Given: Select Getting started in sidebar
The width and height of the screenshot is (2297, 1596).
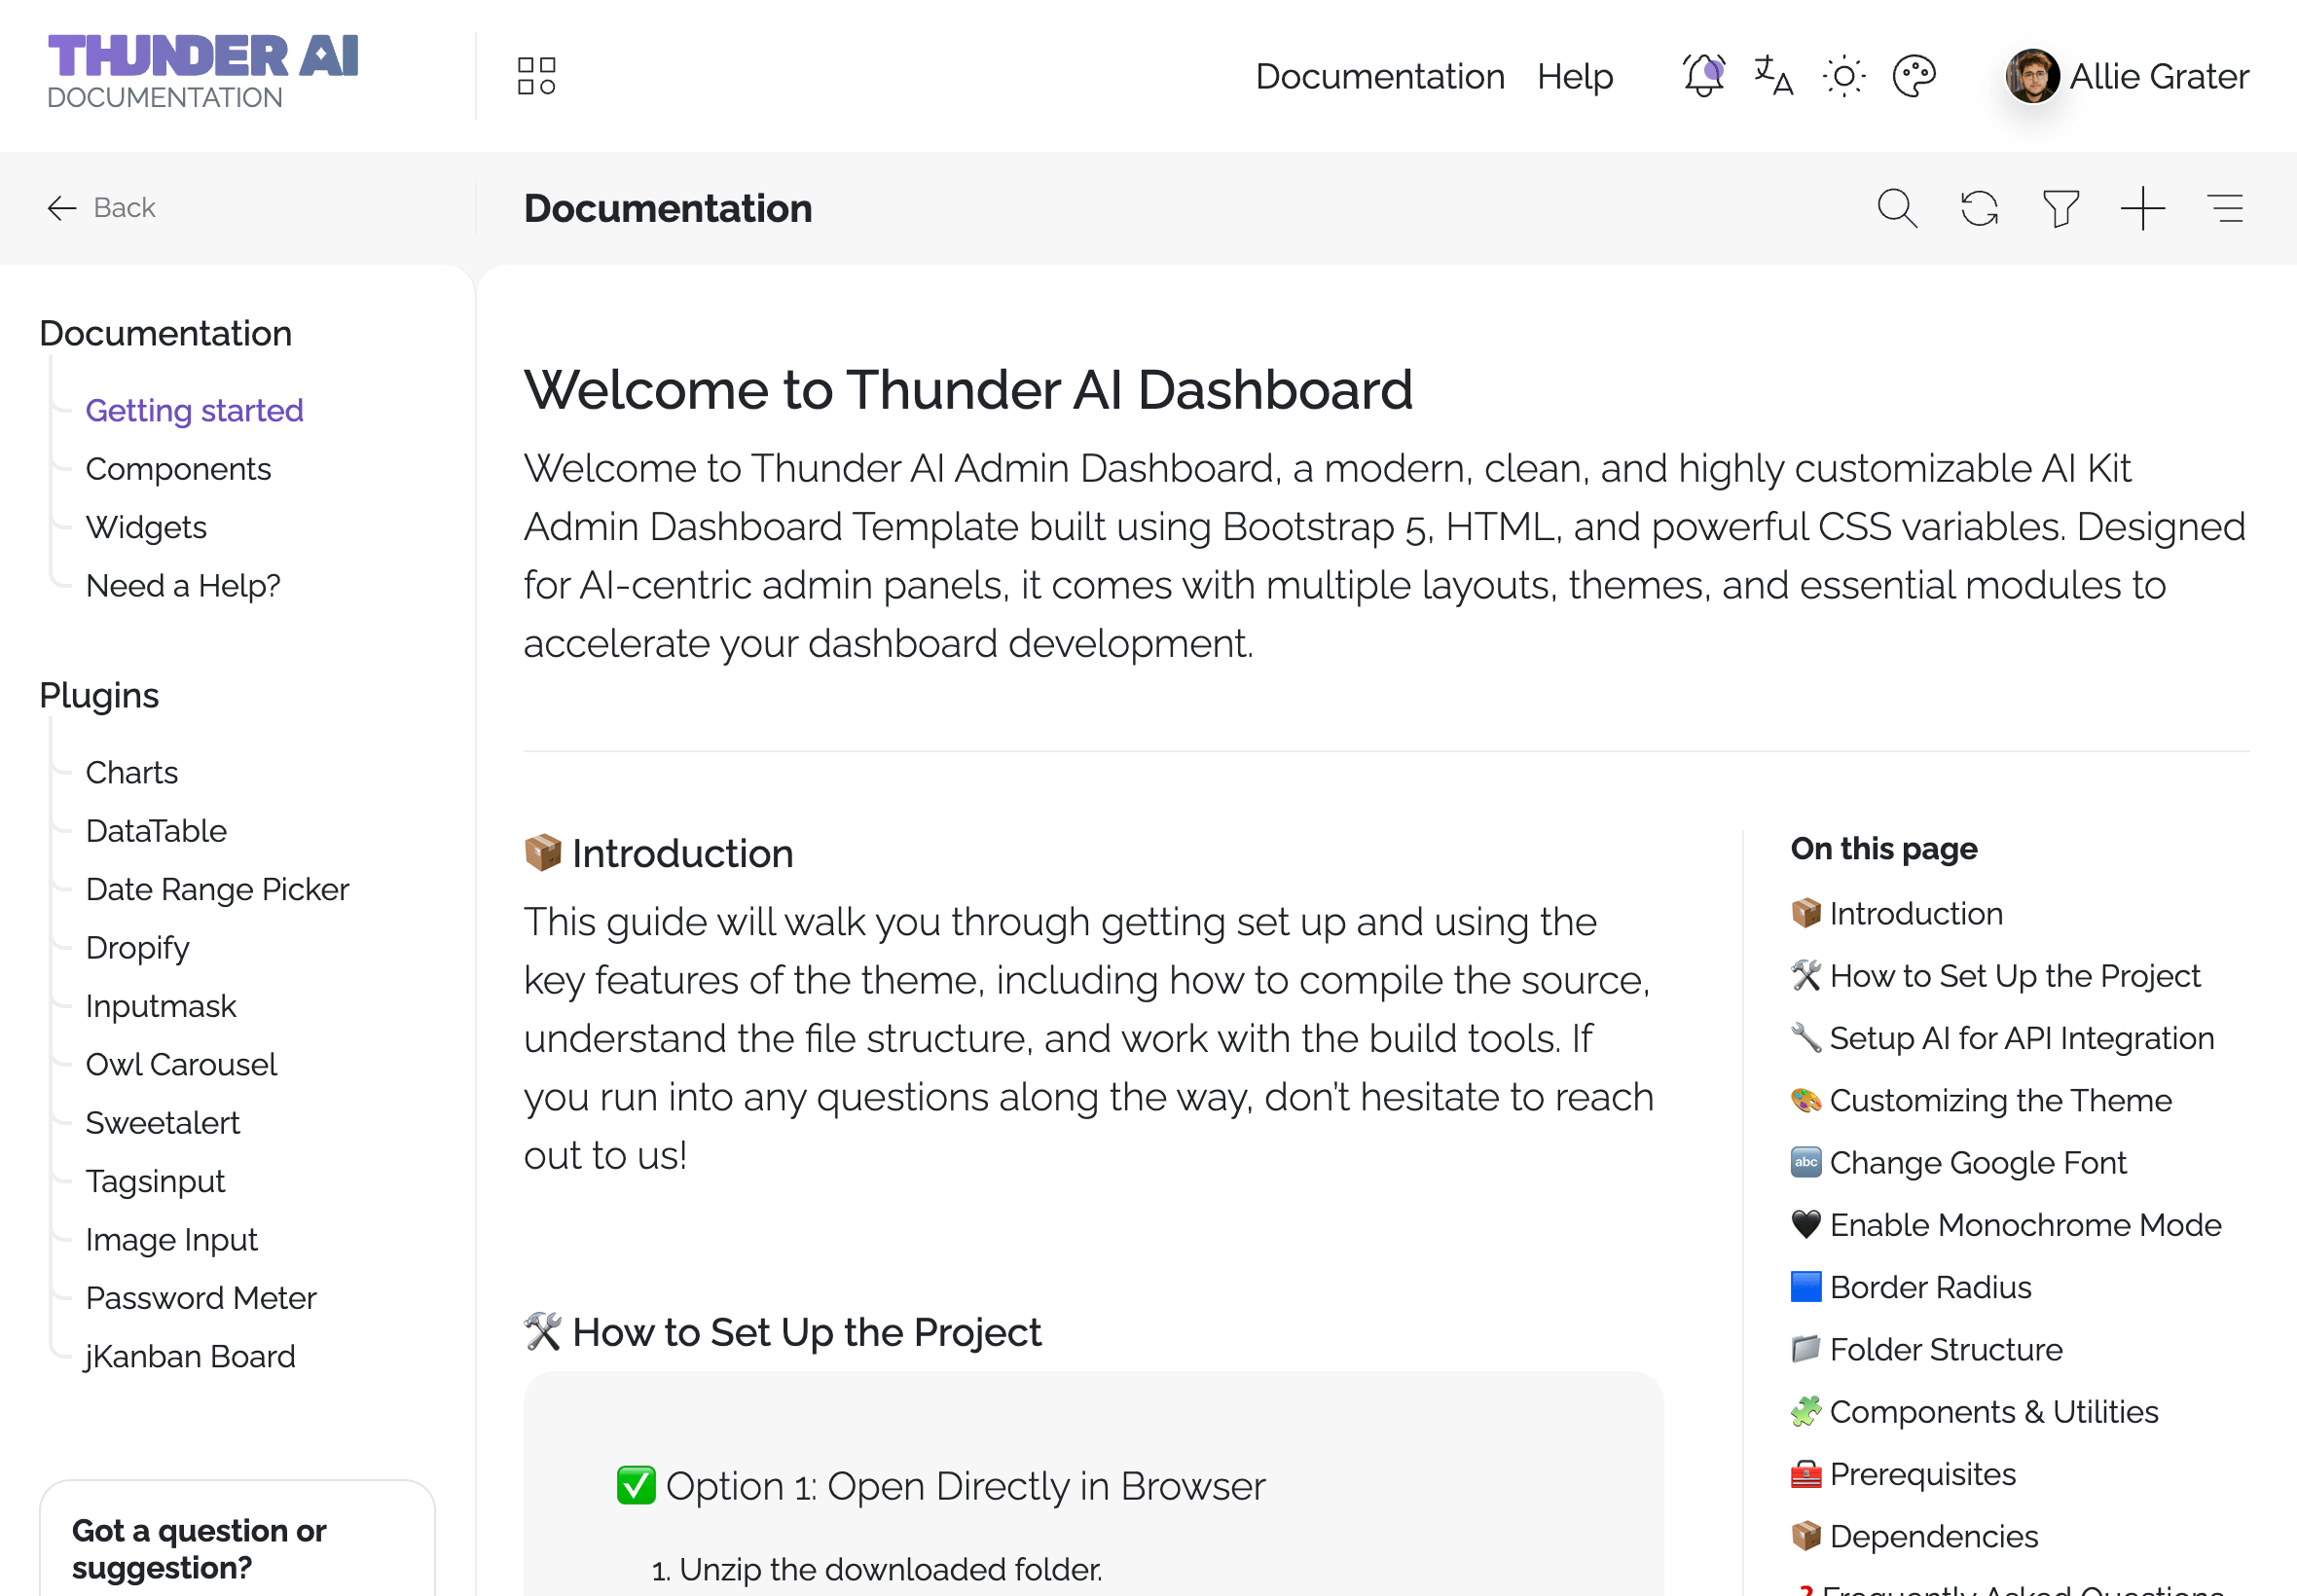Looking at the screenshot, I should pos(194,410).
